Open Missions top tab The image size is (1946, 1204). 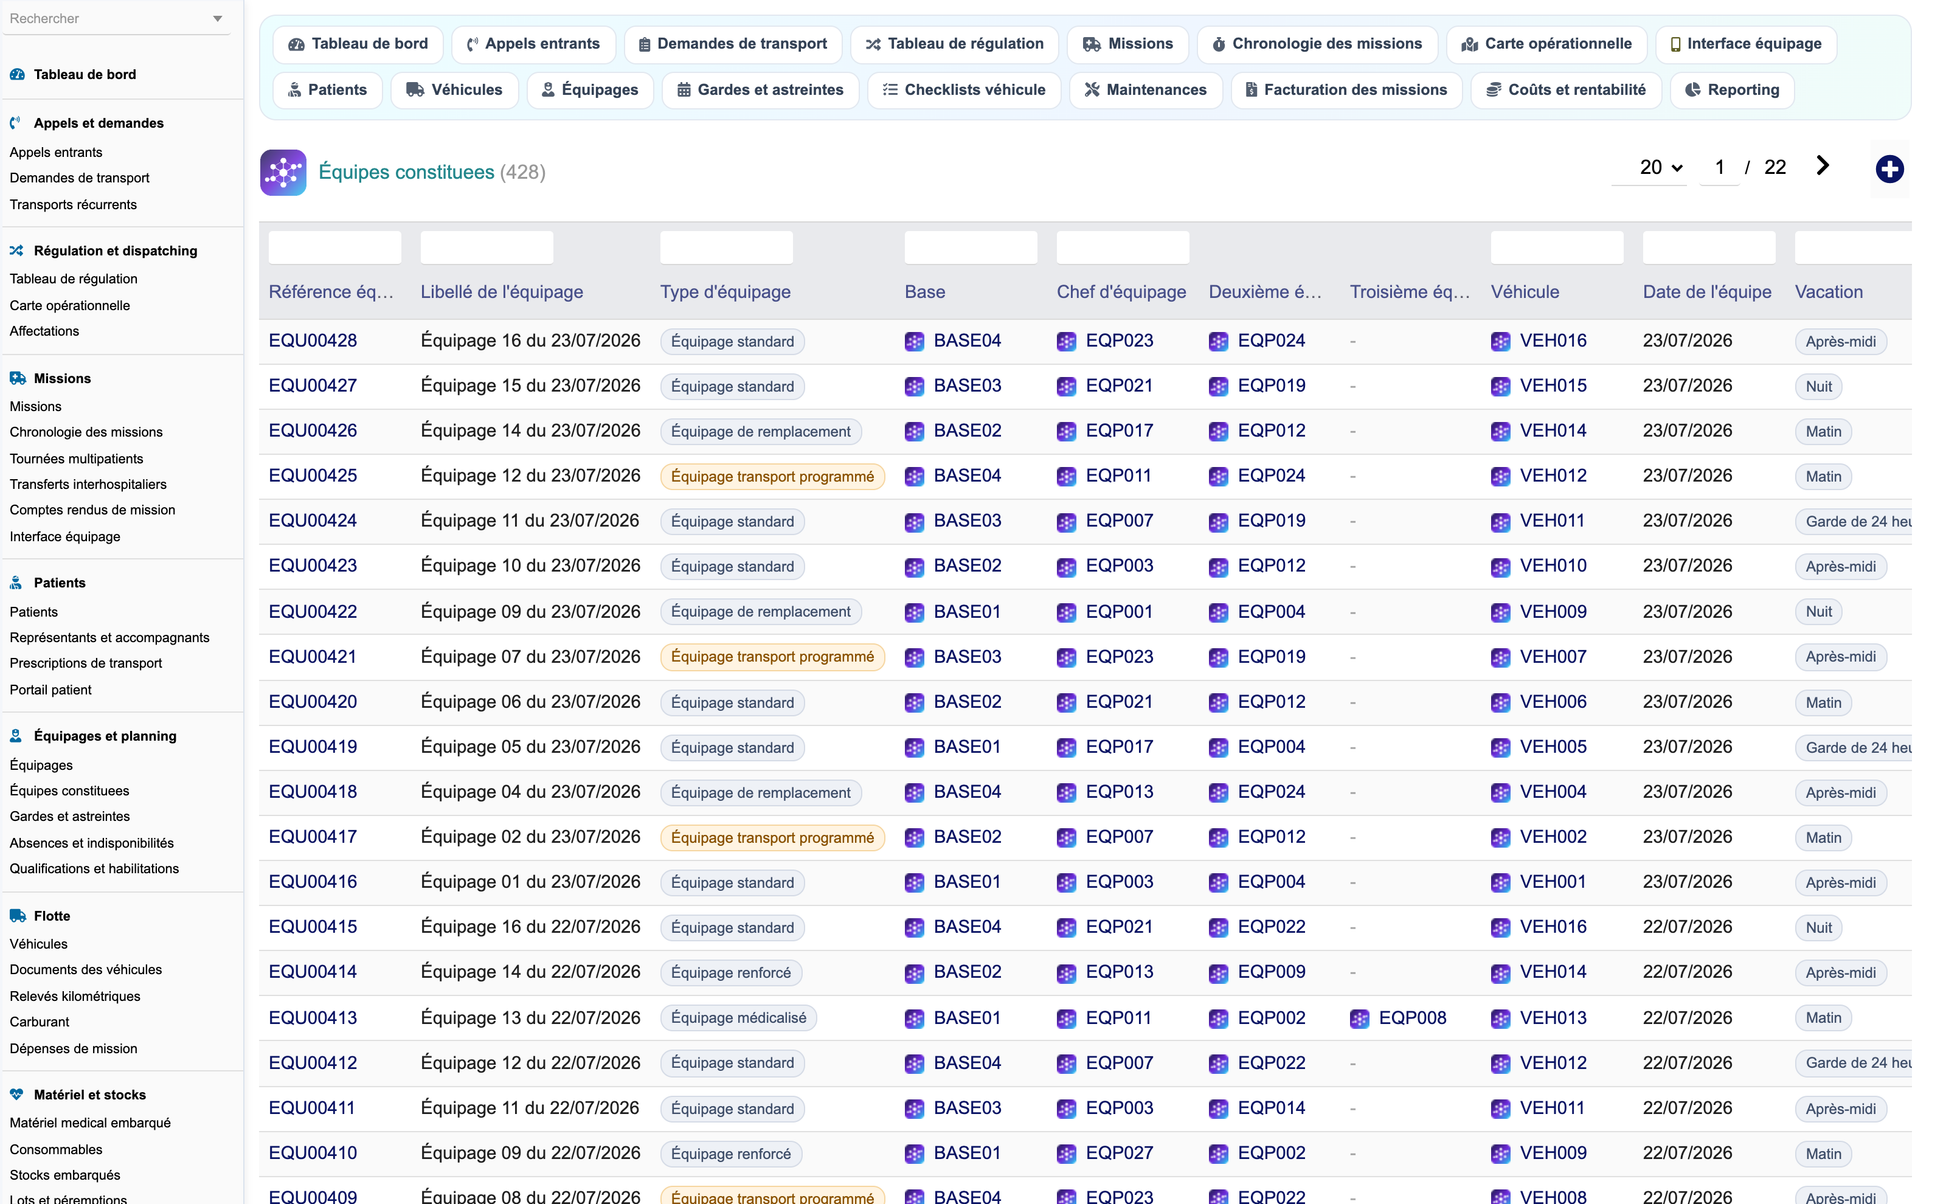point(1128,44)
